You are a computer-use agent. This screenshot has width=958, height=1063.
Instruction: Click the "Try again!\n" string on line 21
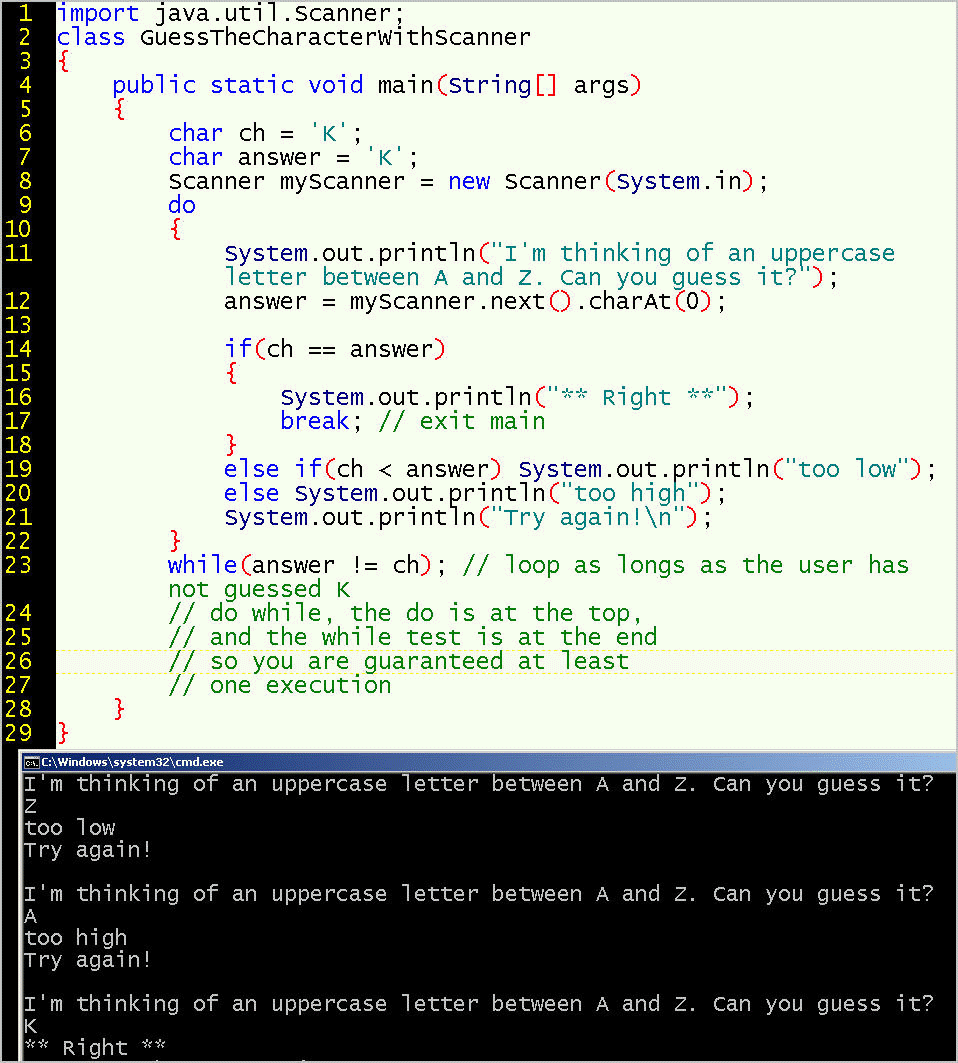click(x=586, y=517)
